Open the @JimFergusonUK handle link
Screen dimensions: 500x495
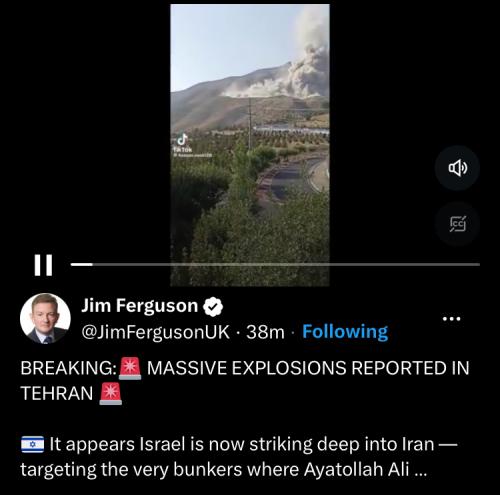click(155, 332)
